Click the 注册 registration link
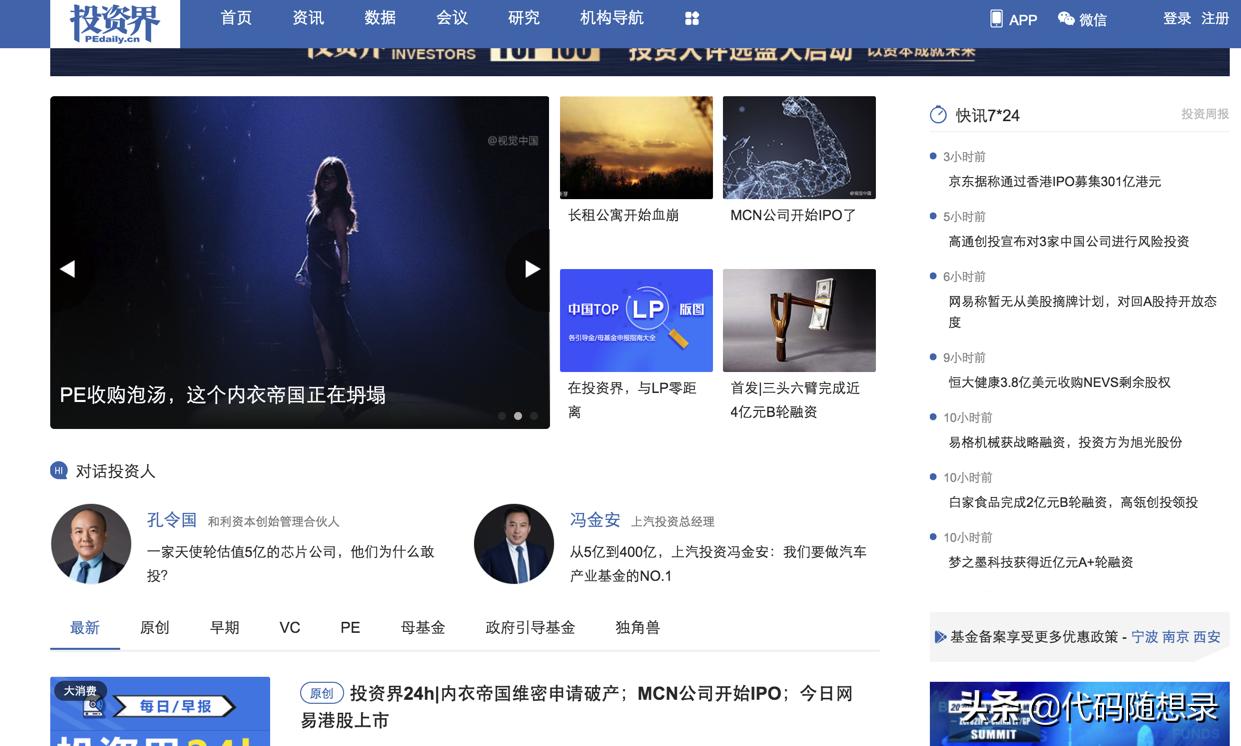Image resolution: width=1241 pixels, height=746 pixels. (1211, 18)
